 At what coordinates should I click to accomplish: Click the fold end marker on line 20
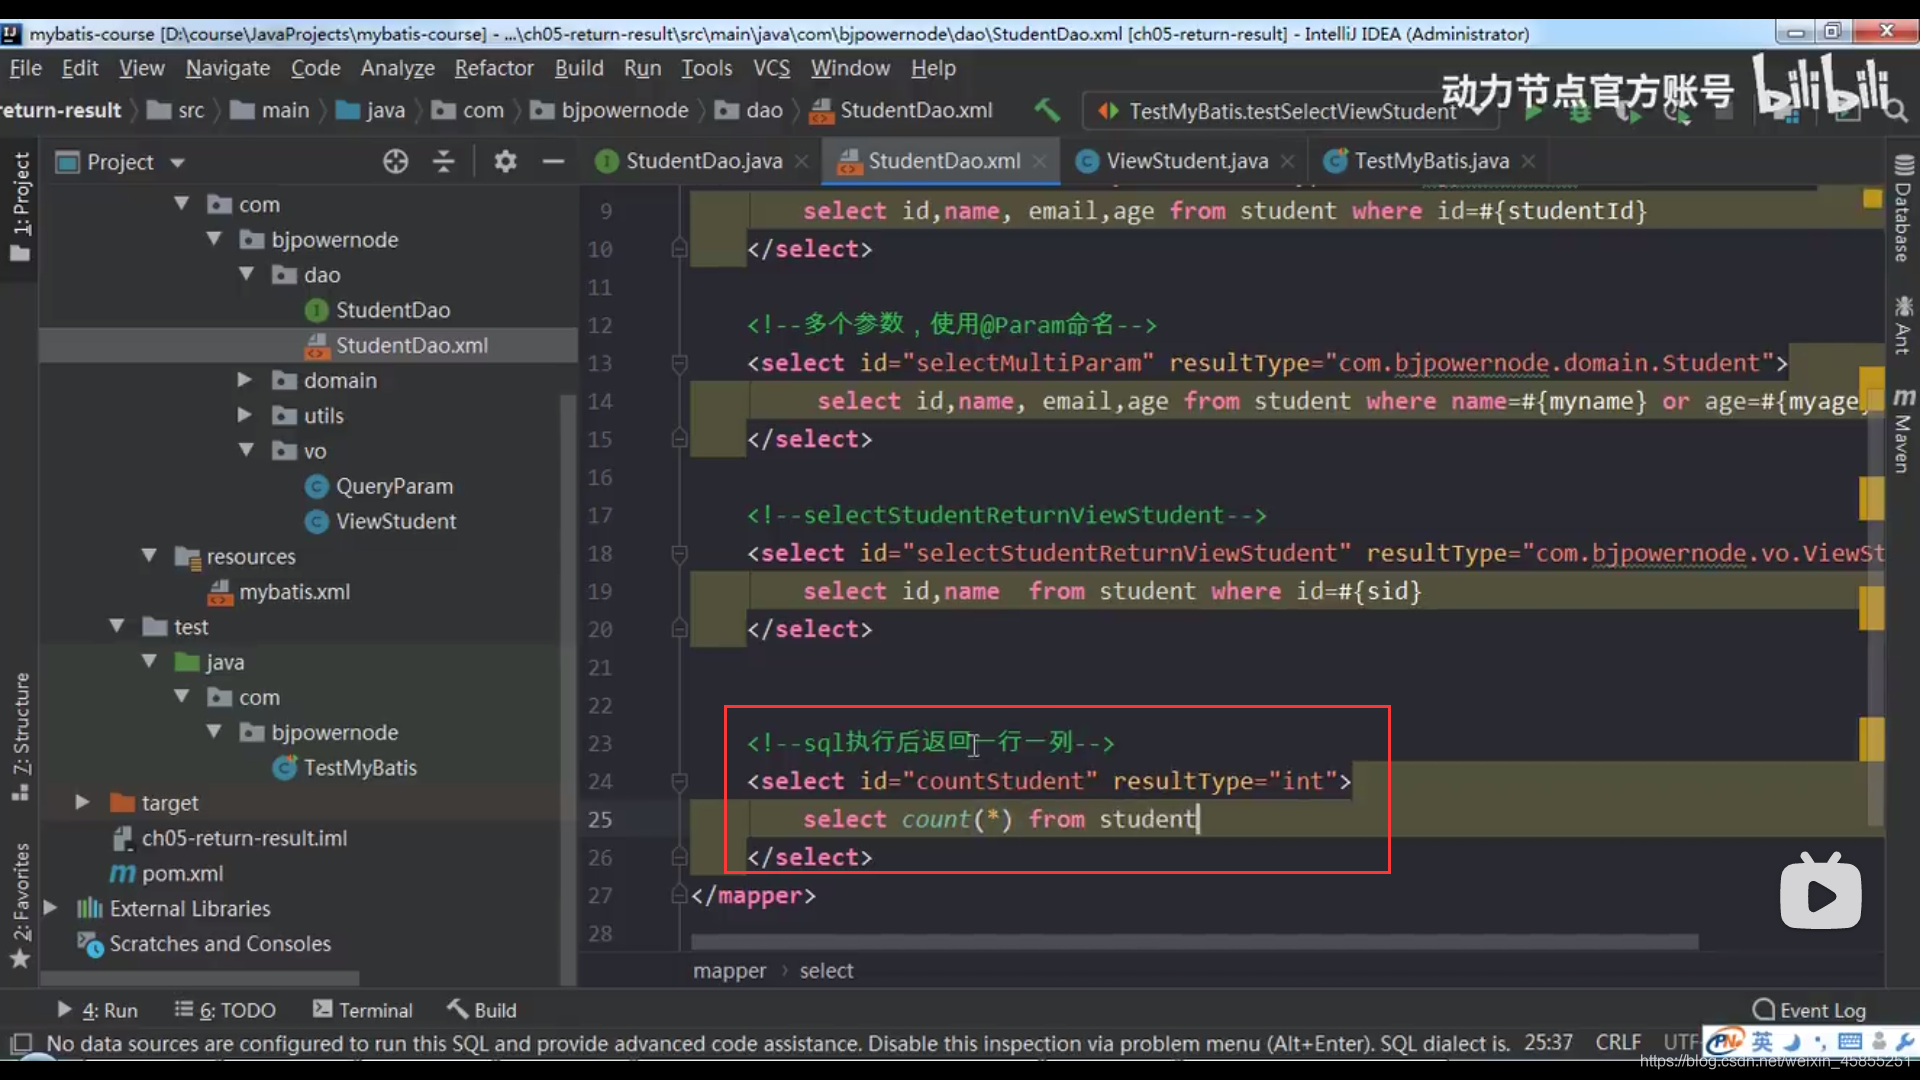679,629
